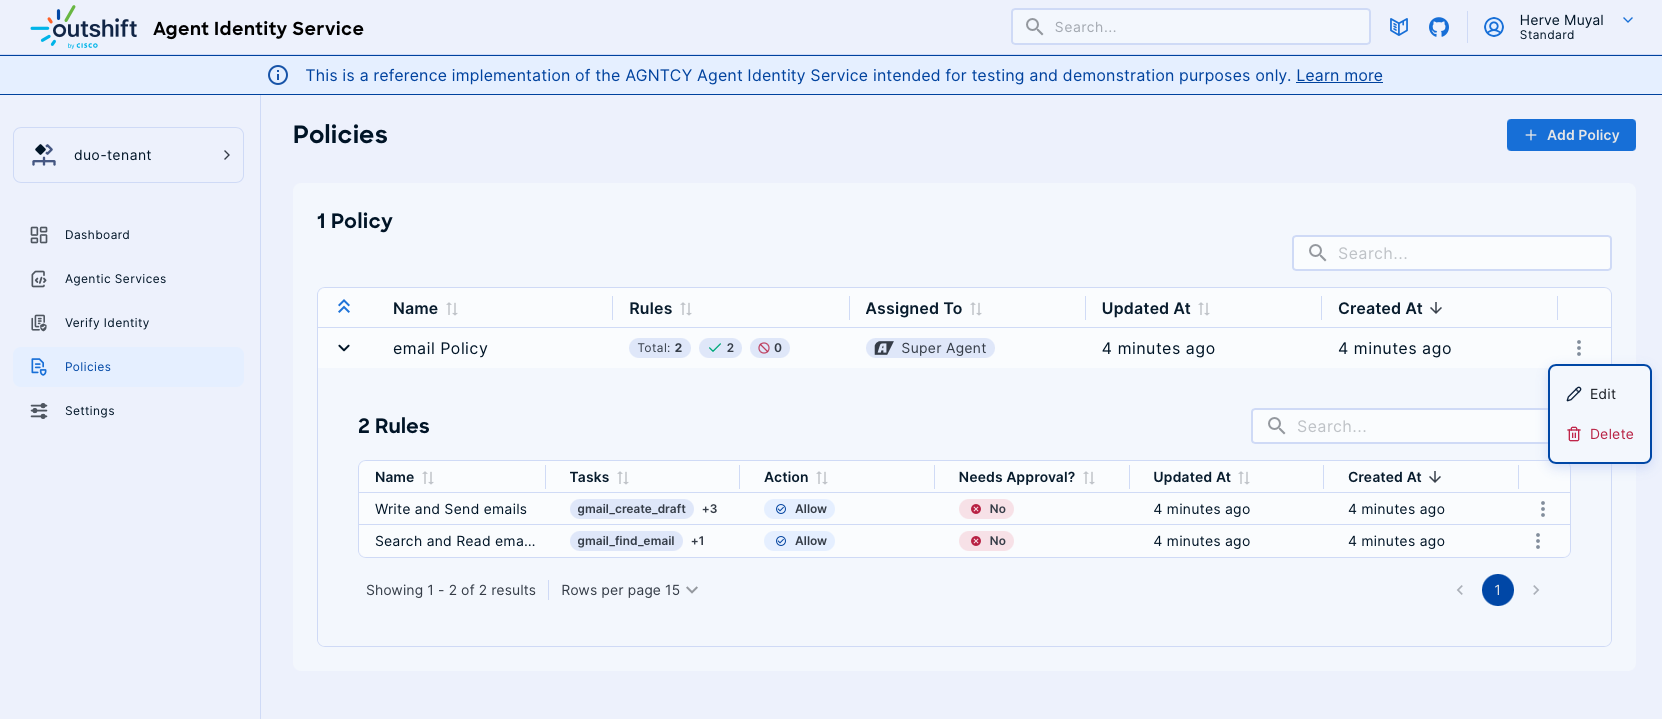Collapse all rows with double-chevron icon

344,307
